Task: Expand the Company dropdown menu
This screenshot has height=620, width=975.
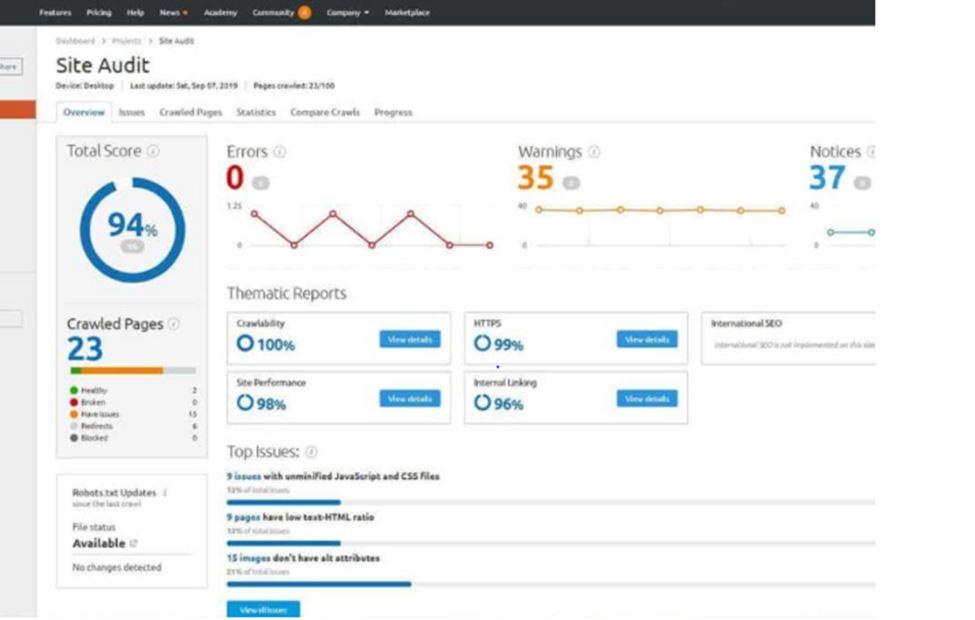Action: [x=347, y=13]
